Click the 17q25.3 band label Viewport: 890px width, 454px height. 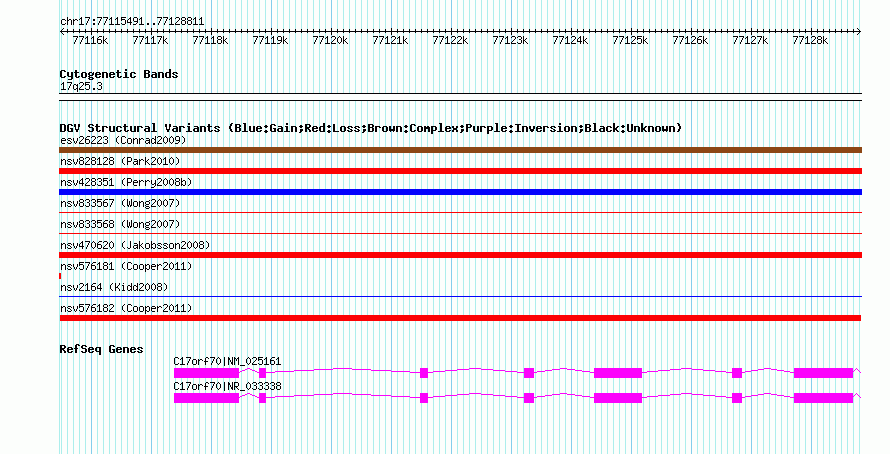click(81, 87)
